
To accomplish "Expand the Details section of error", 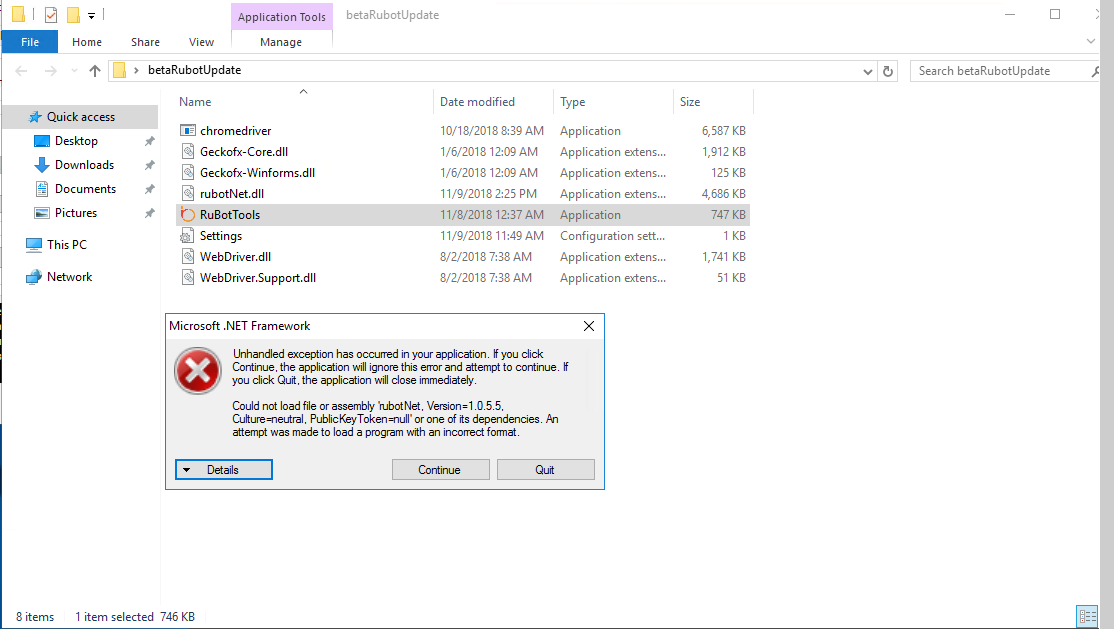I will [223, 470].
